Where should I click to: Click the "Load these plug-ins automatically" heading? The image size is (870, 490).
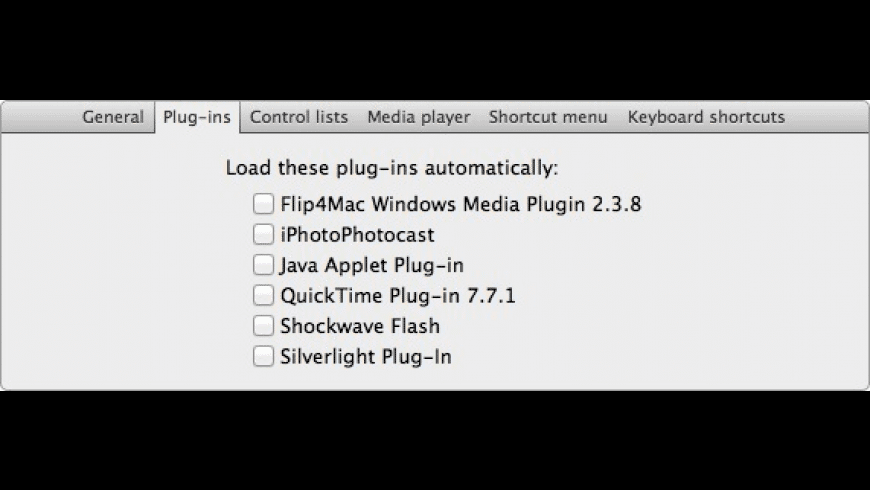click(x=392, y=167)
